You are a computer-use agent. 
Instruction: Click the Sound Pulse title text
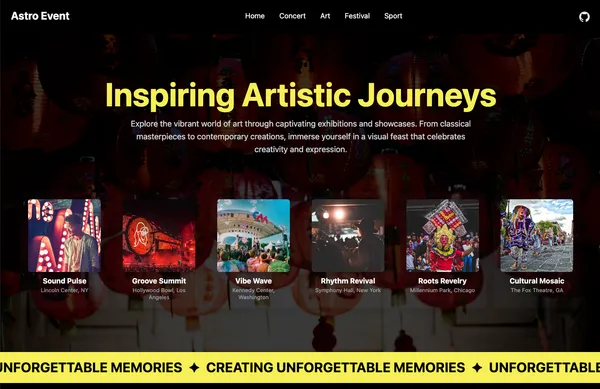tap(64, 281)
